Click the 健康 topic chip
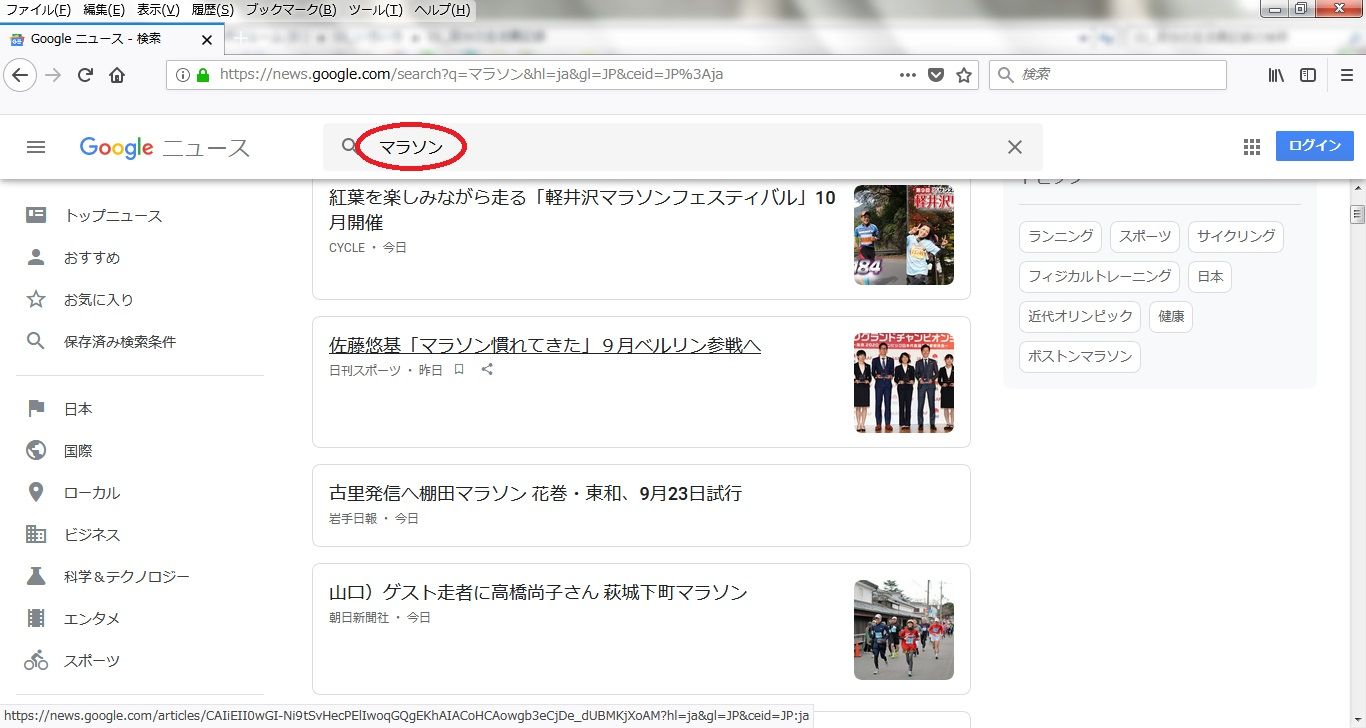Viewport: 1366px width, 728px height. point(1171,316)
